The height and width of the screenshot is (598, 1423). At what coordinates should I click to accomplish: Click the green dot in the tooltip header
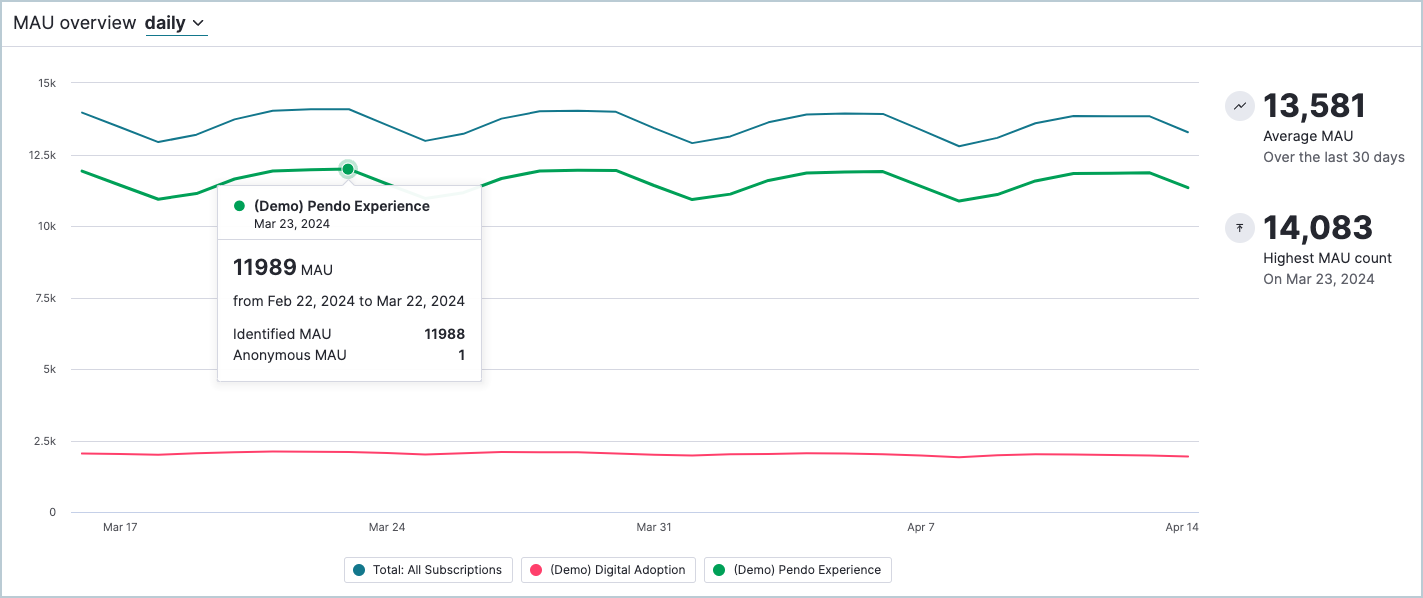coord(239,205)
